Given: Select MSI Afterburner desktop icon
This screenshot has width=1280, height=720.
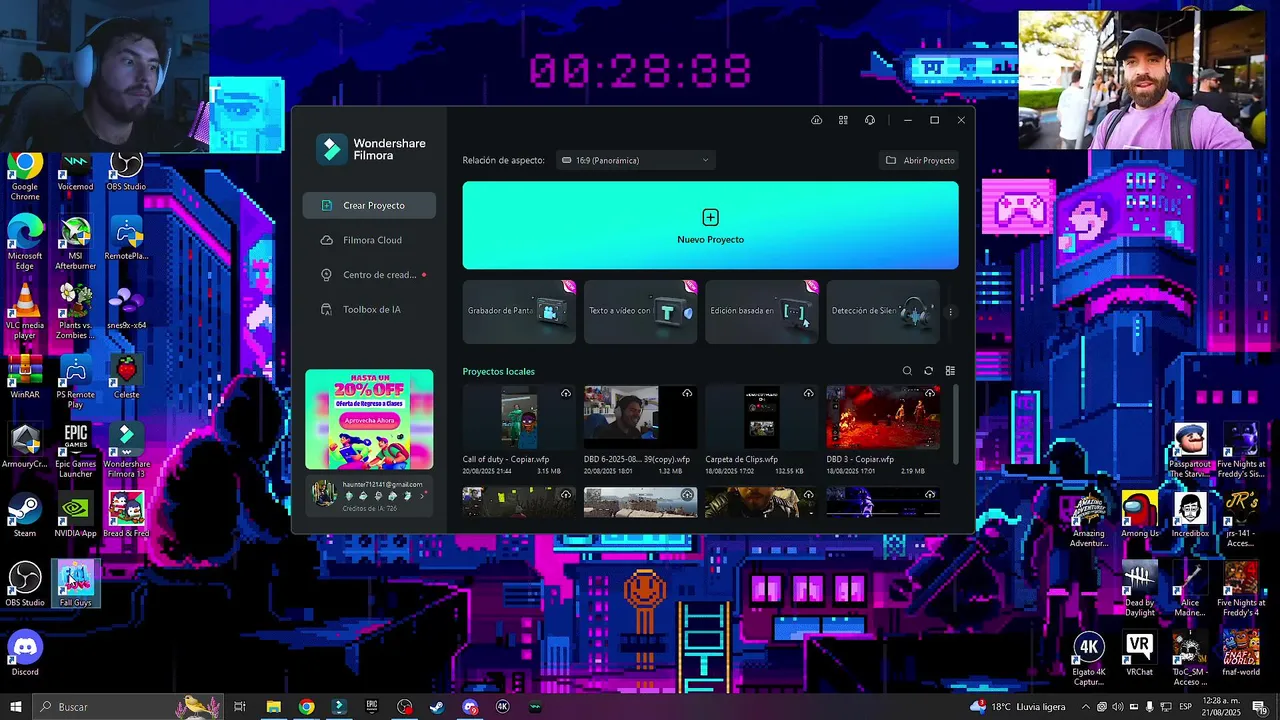Looking at the screenshot, I should pyautogui.click(x=75, y=243).
